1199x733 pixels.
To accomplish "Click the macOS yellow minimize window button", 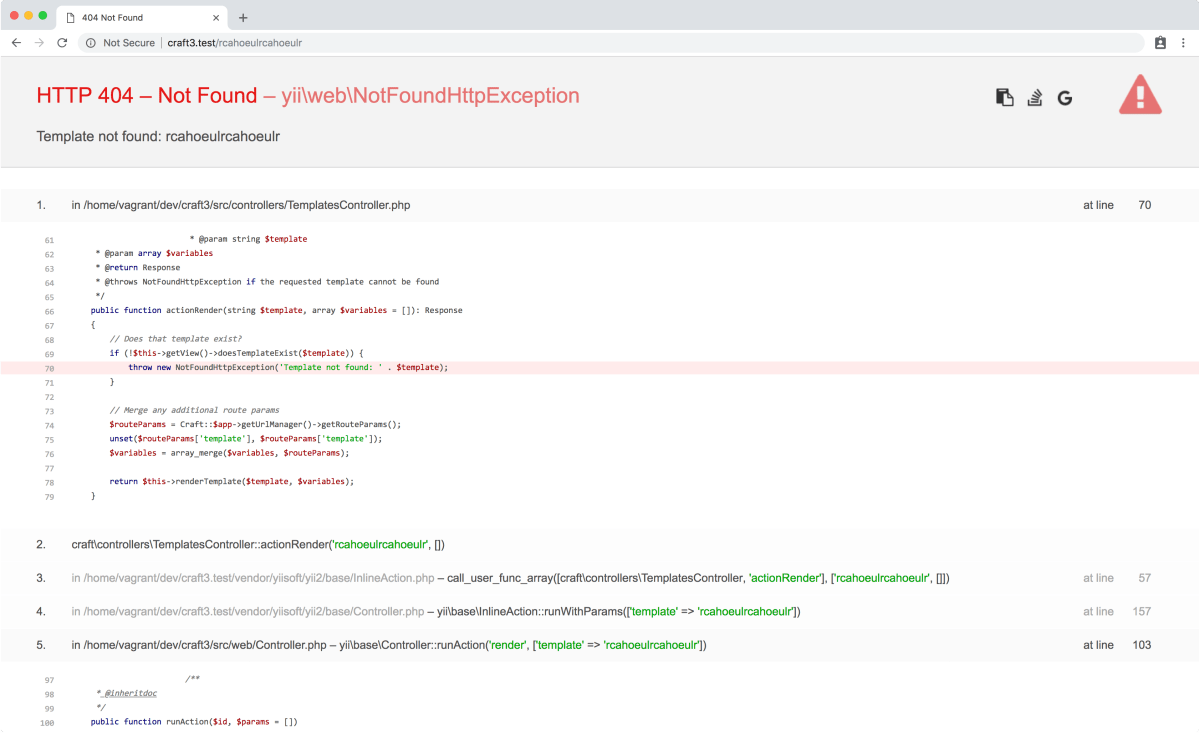I will (28, 15).
